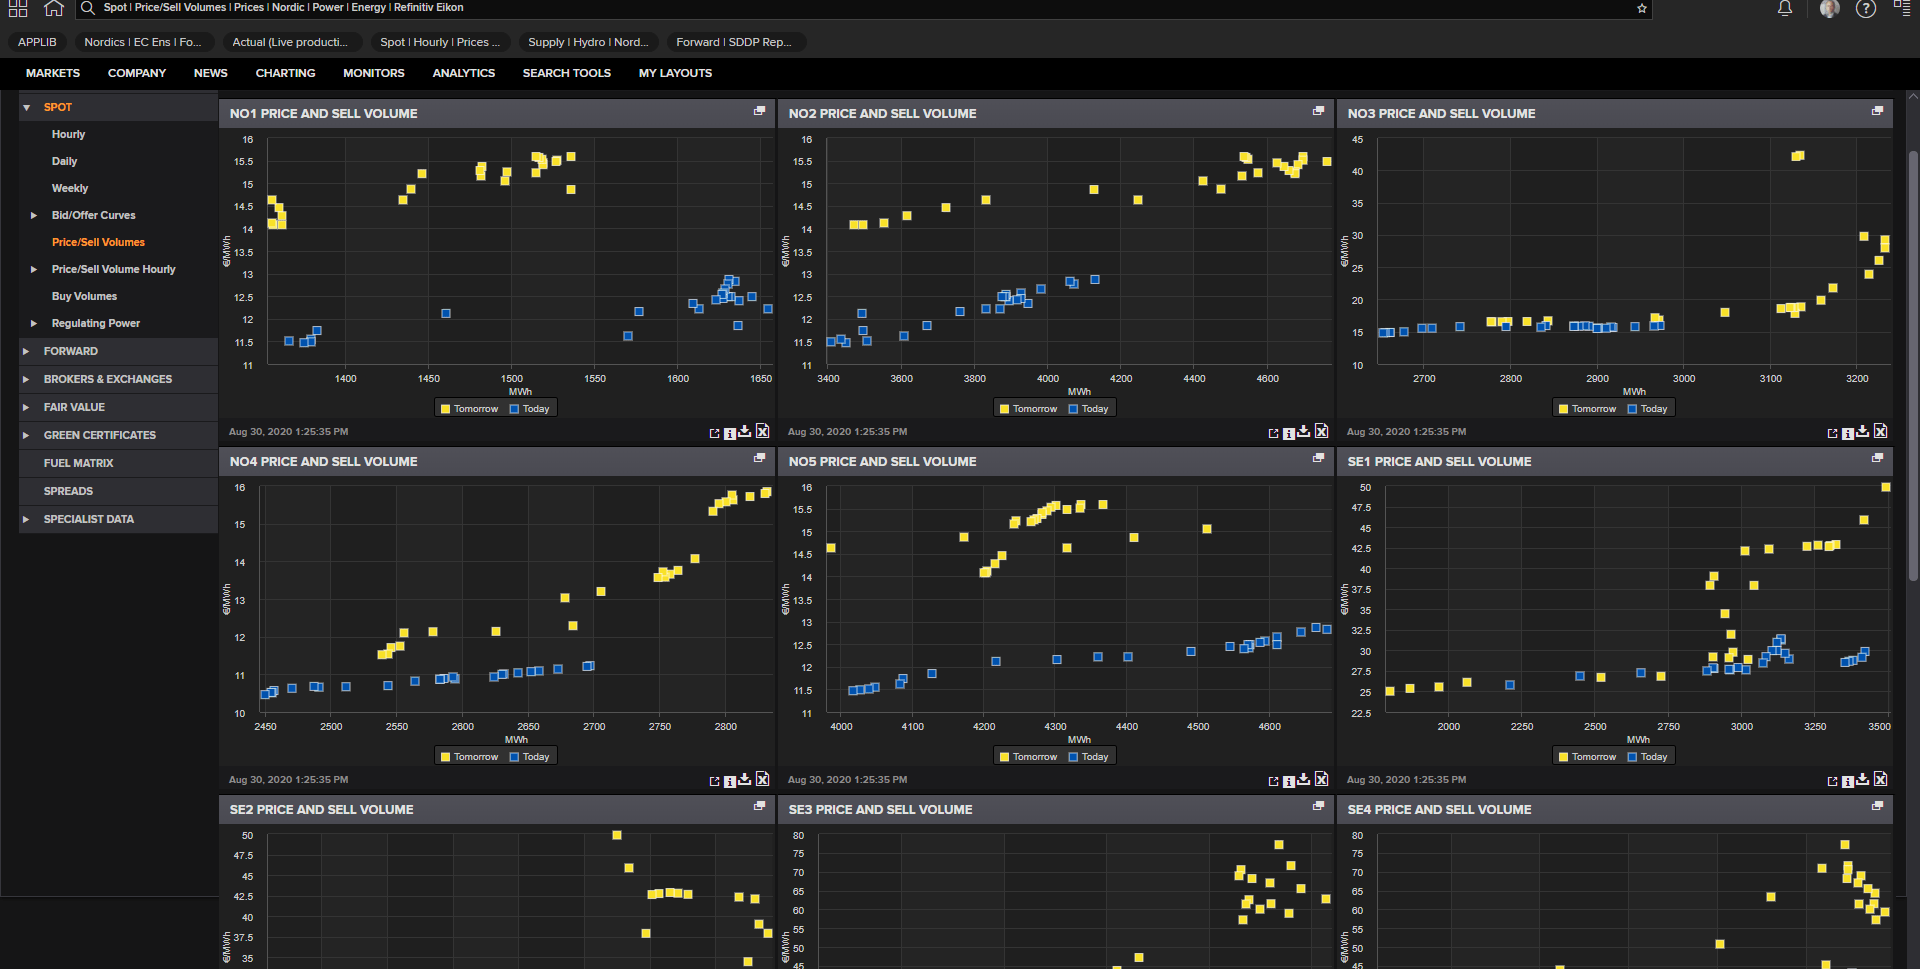Go to the Eikon home screen

pyautogui.click(x=54, y=8)
